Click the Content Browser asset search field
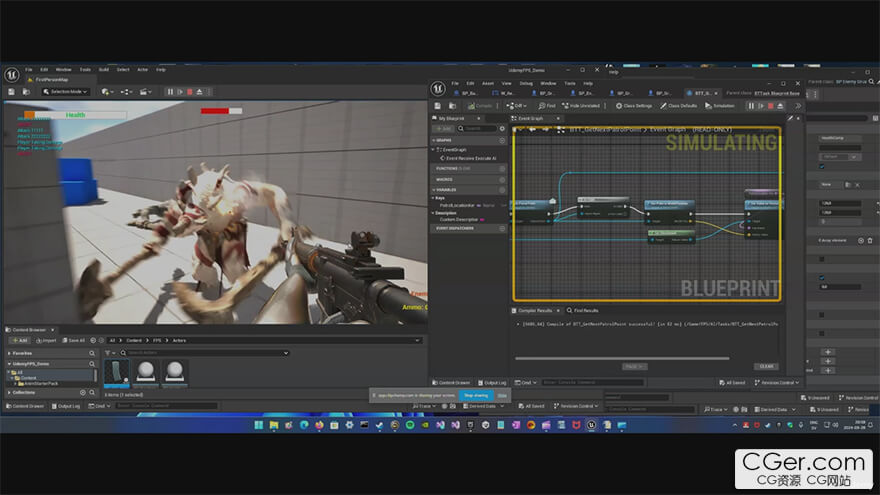The width and height of the screenshot is (880, 495). pyautogui.click(x=204, y=352)
